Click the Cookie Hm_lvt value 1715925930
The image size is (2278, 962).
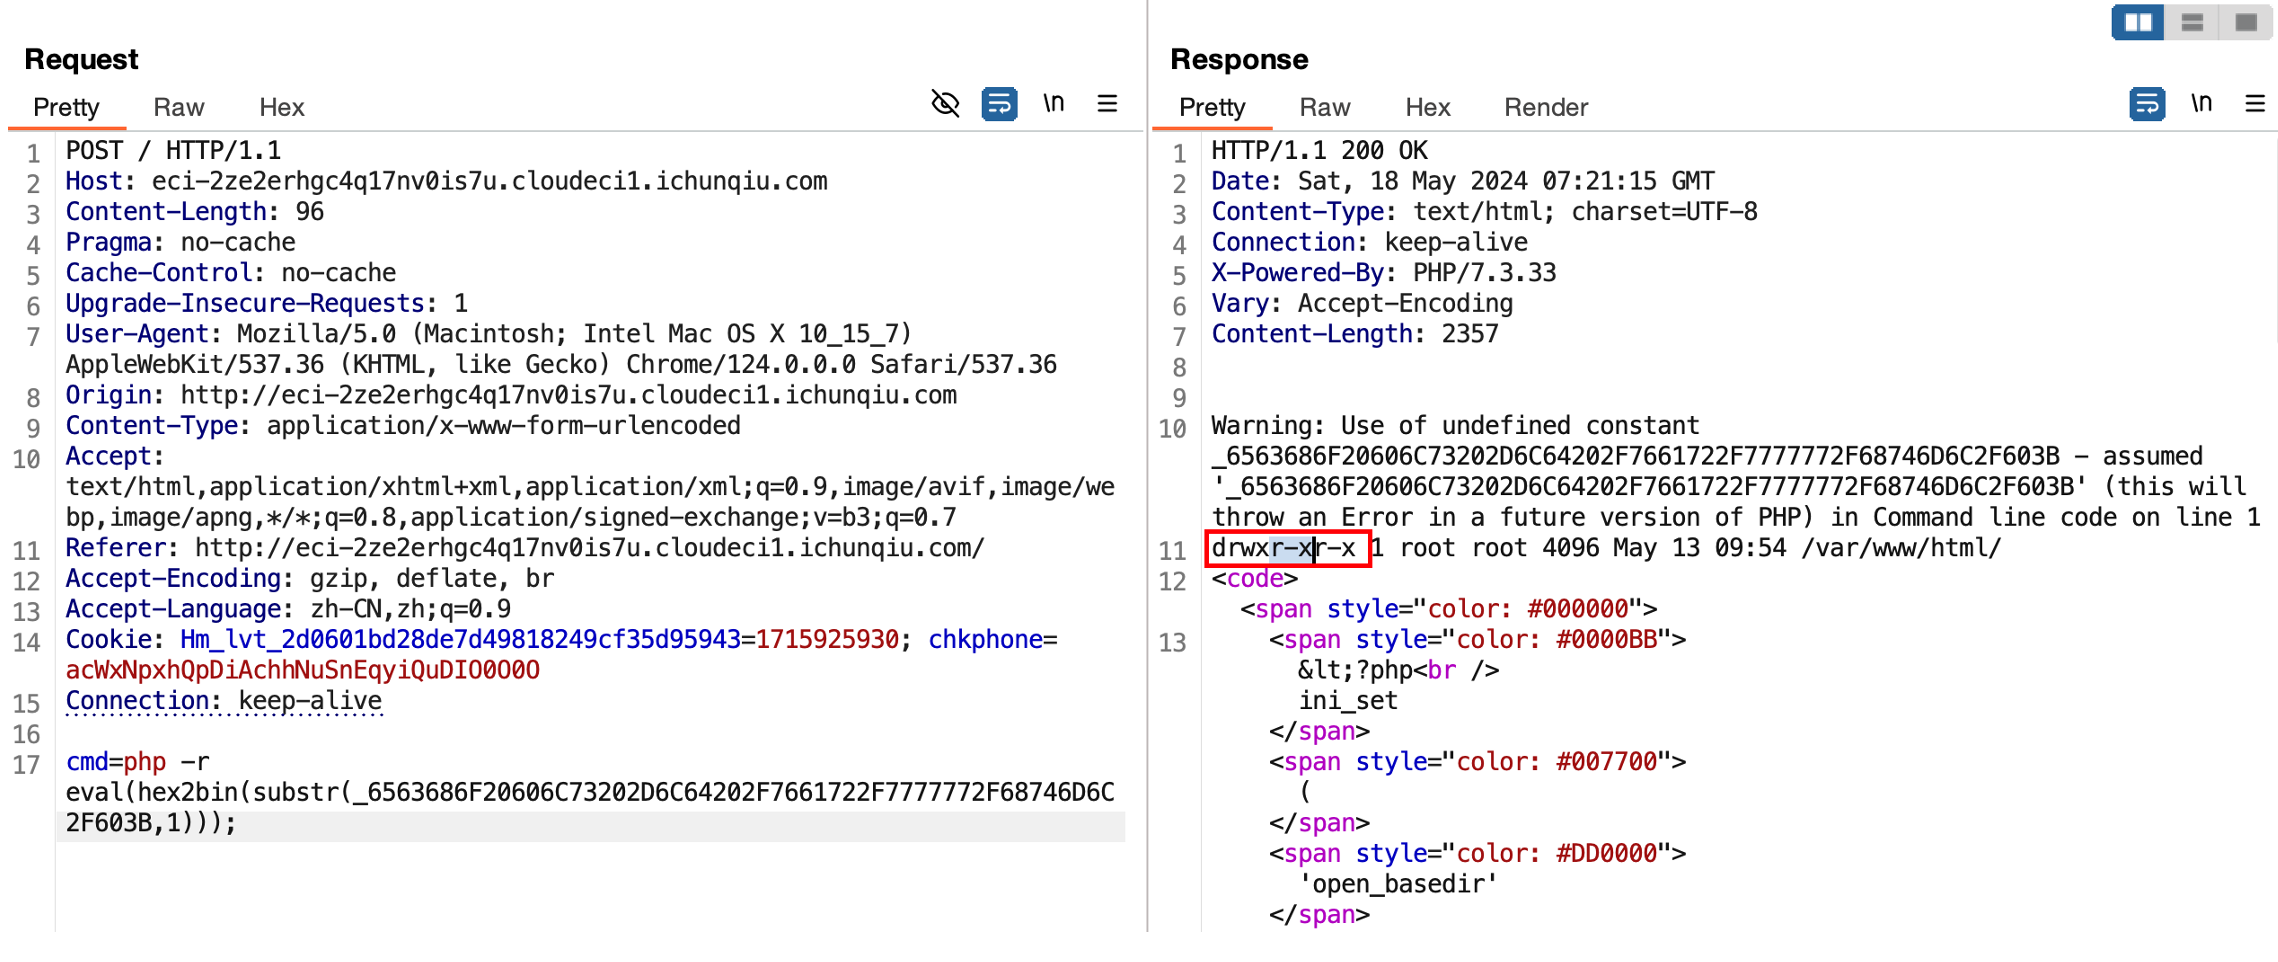click(x=827, y=640)
